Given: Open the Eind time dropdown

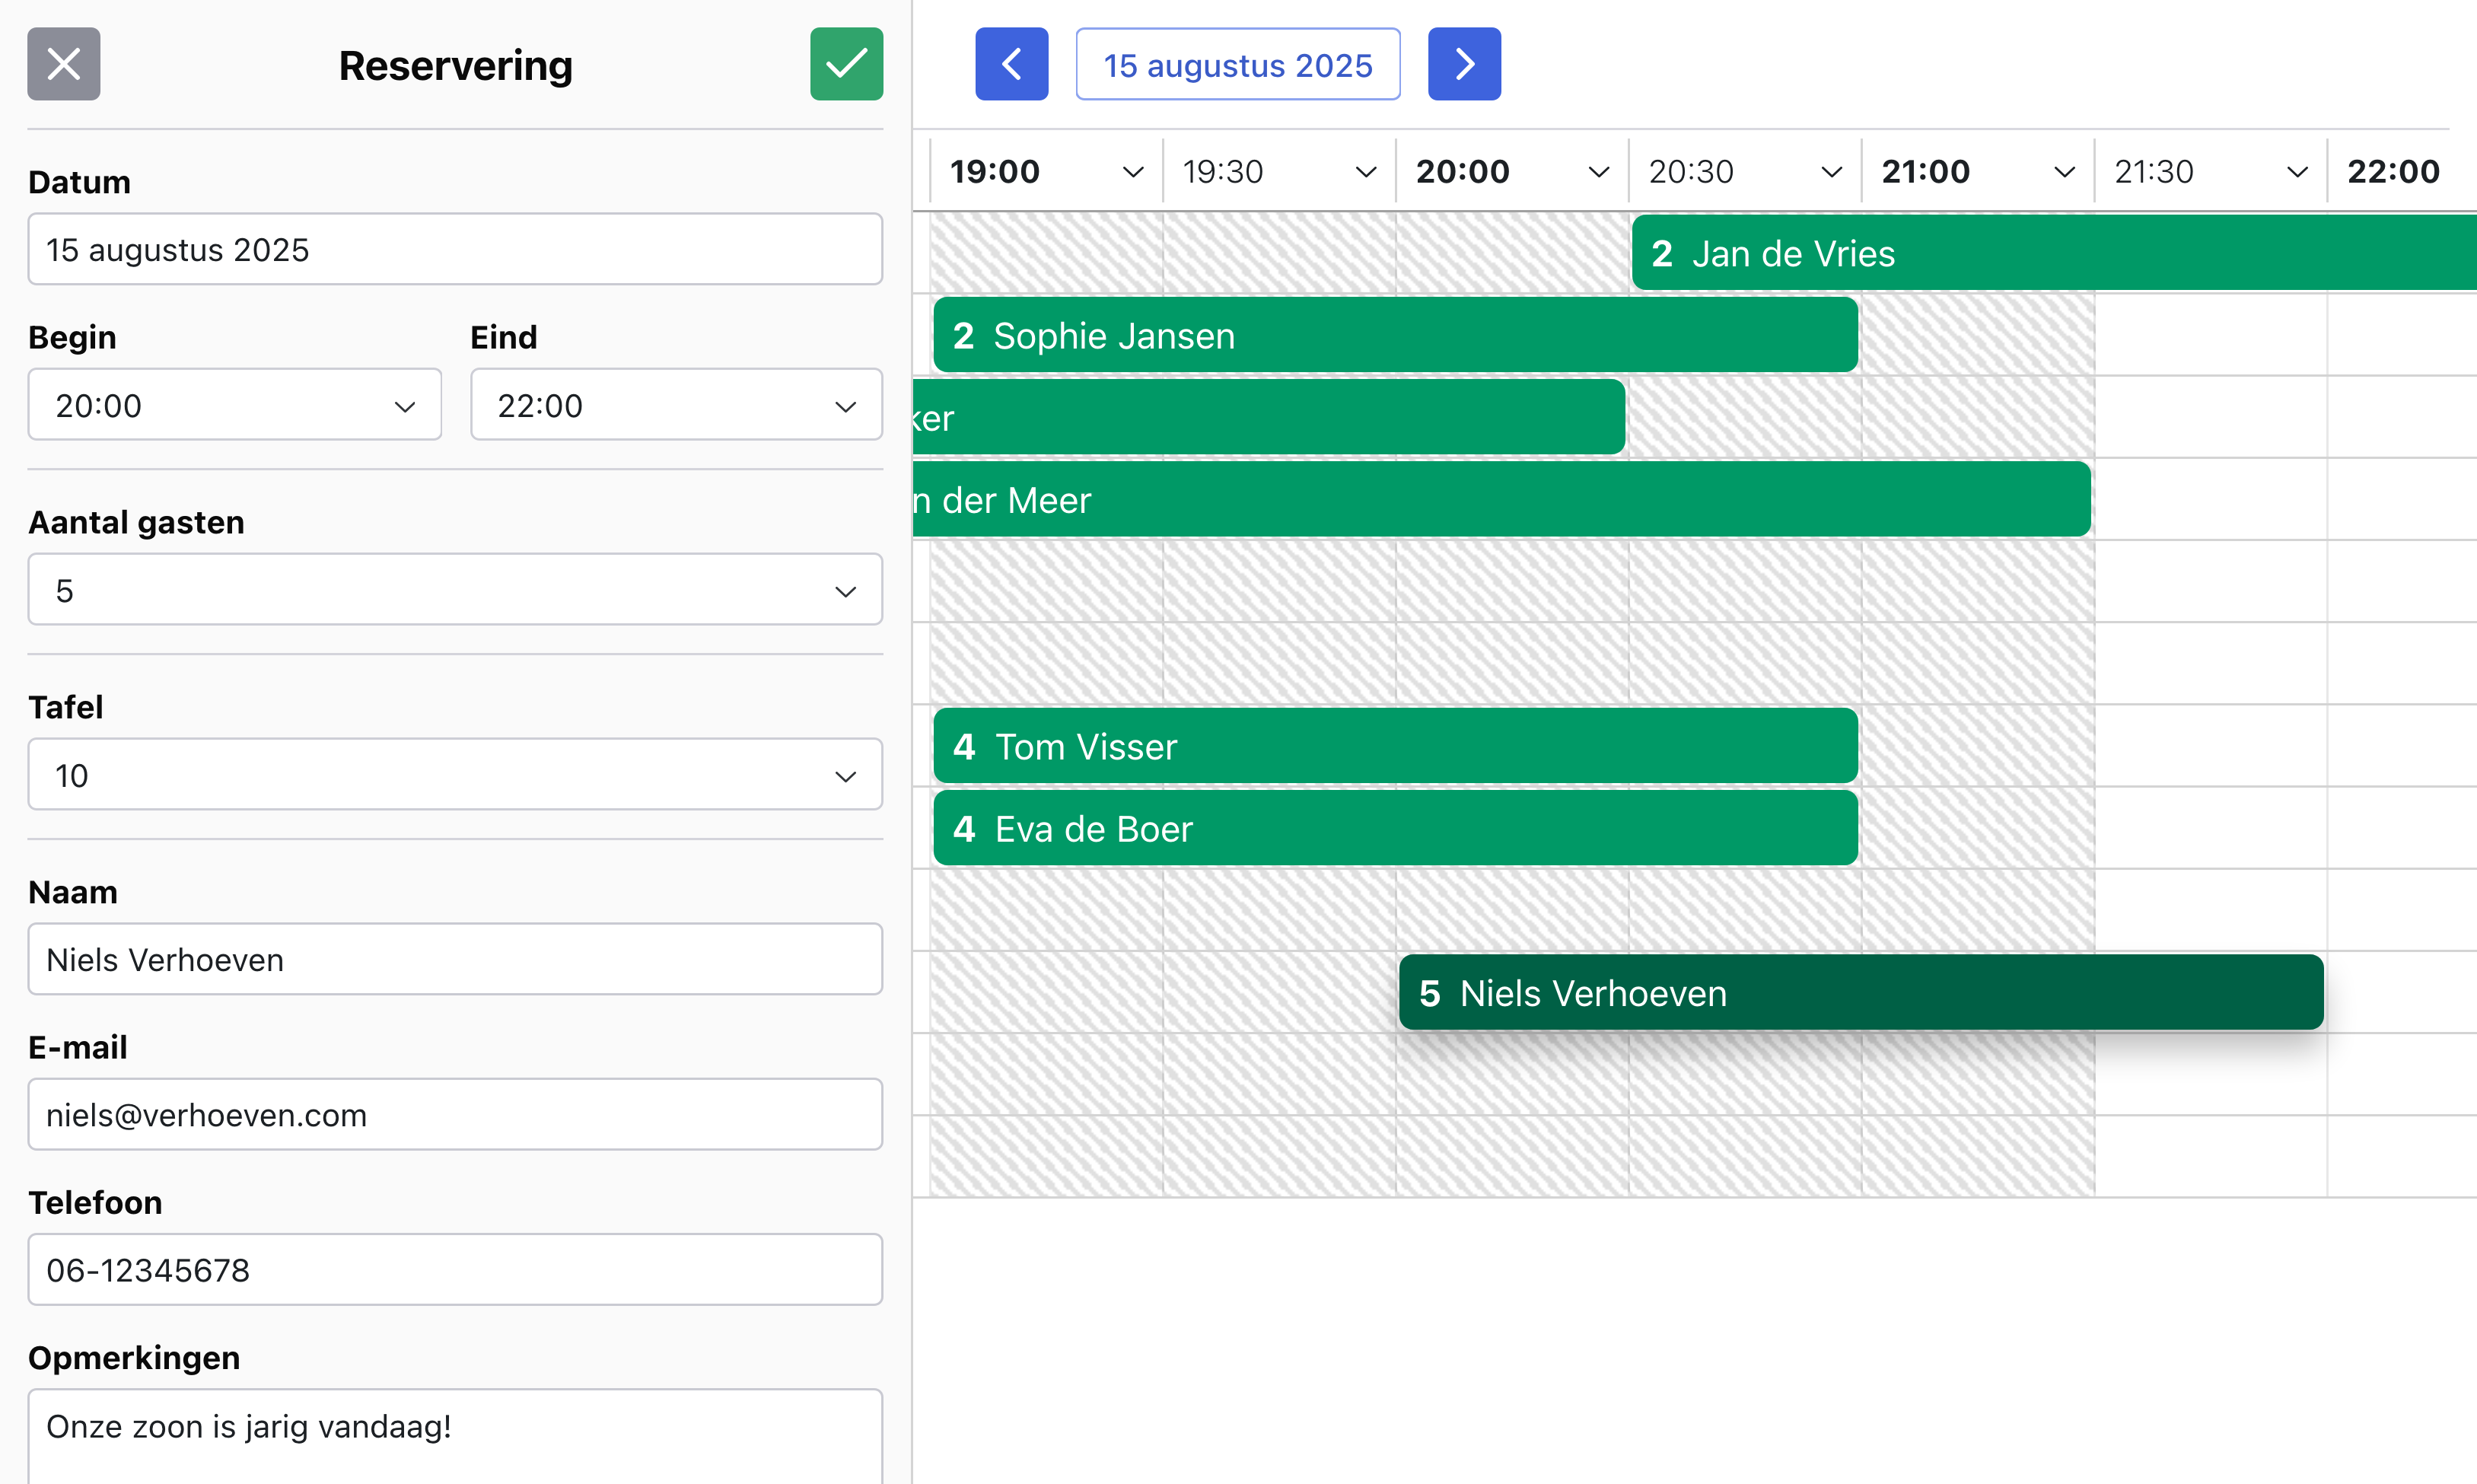Looking at the screenshot, I should tap(676, 405).
